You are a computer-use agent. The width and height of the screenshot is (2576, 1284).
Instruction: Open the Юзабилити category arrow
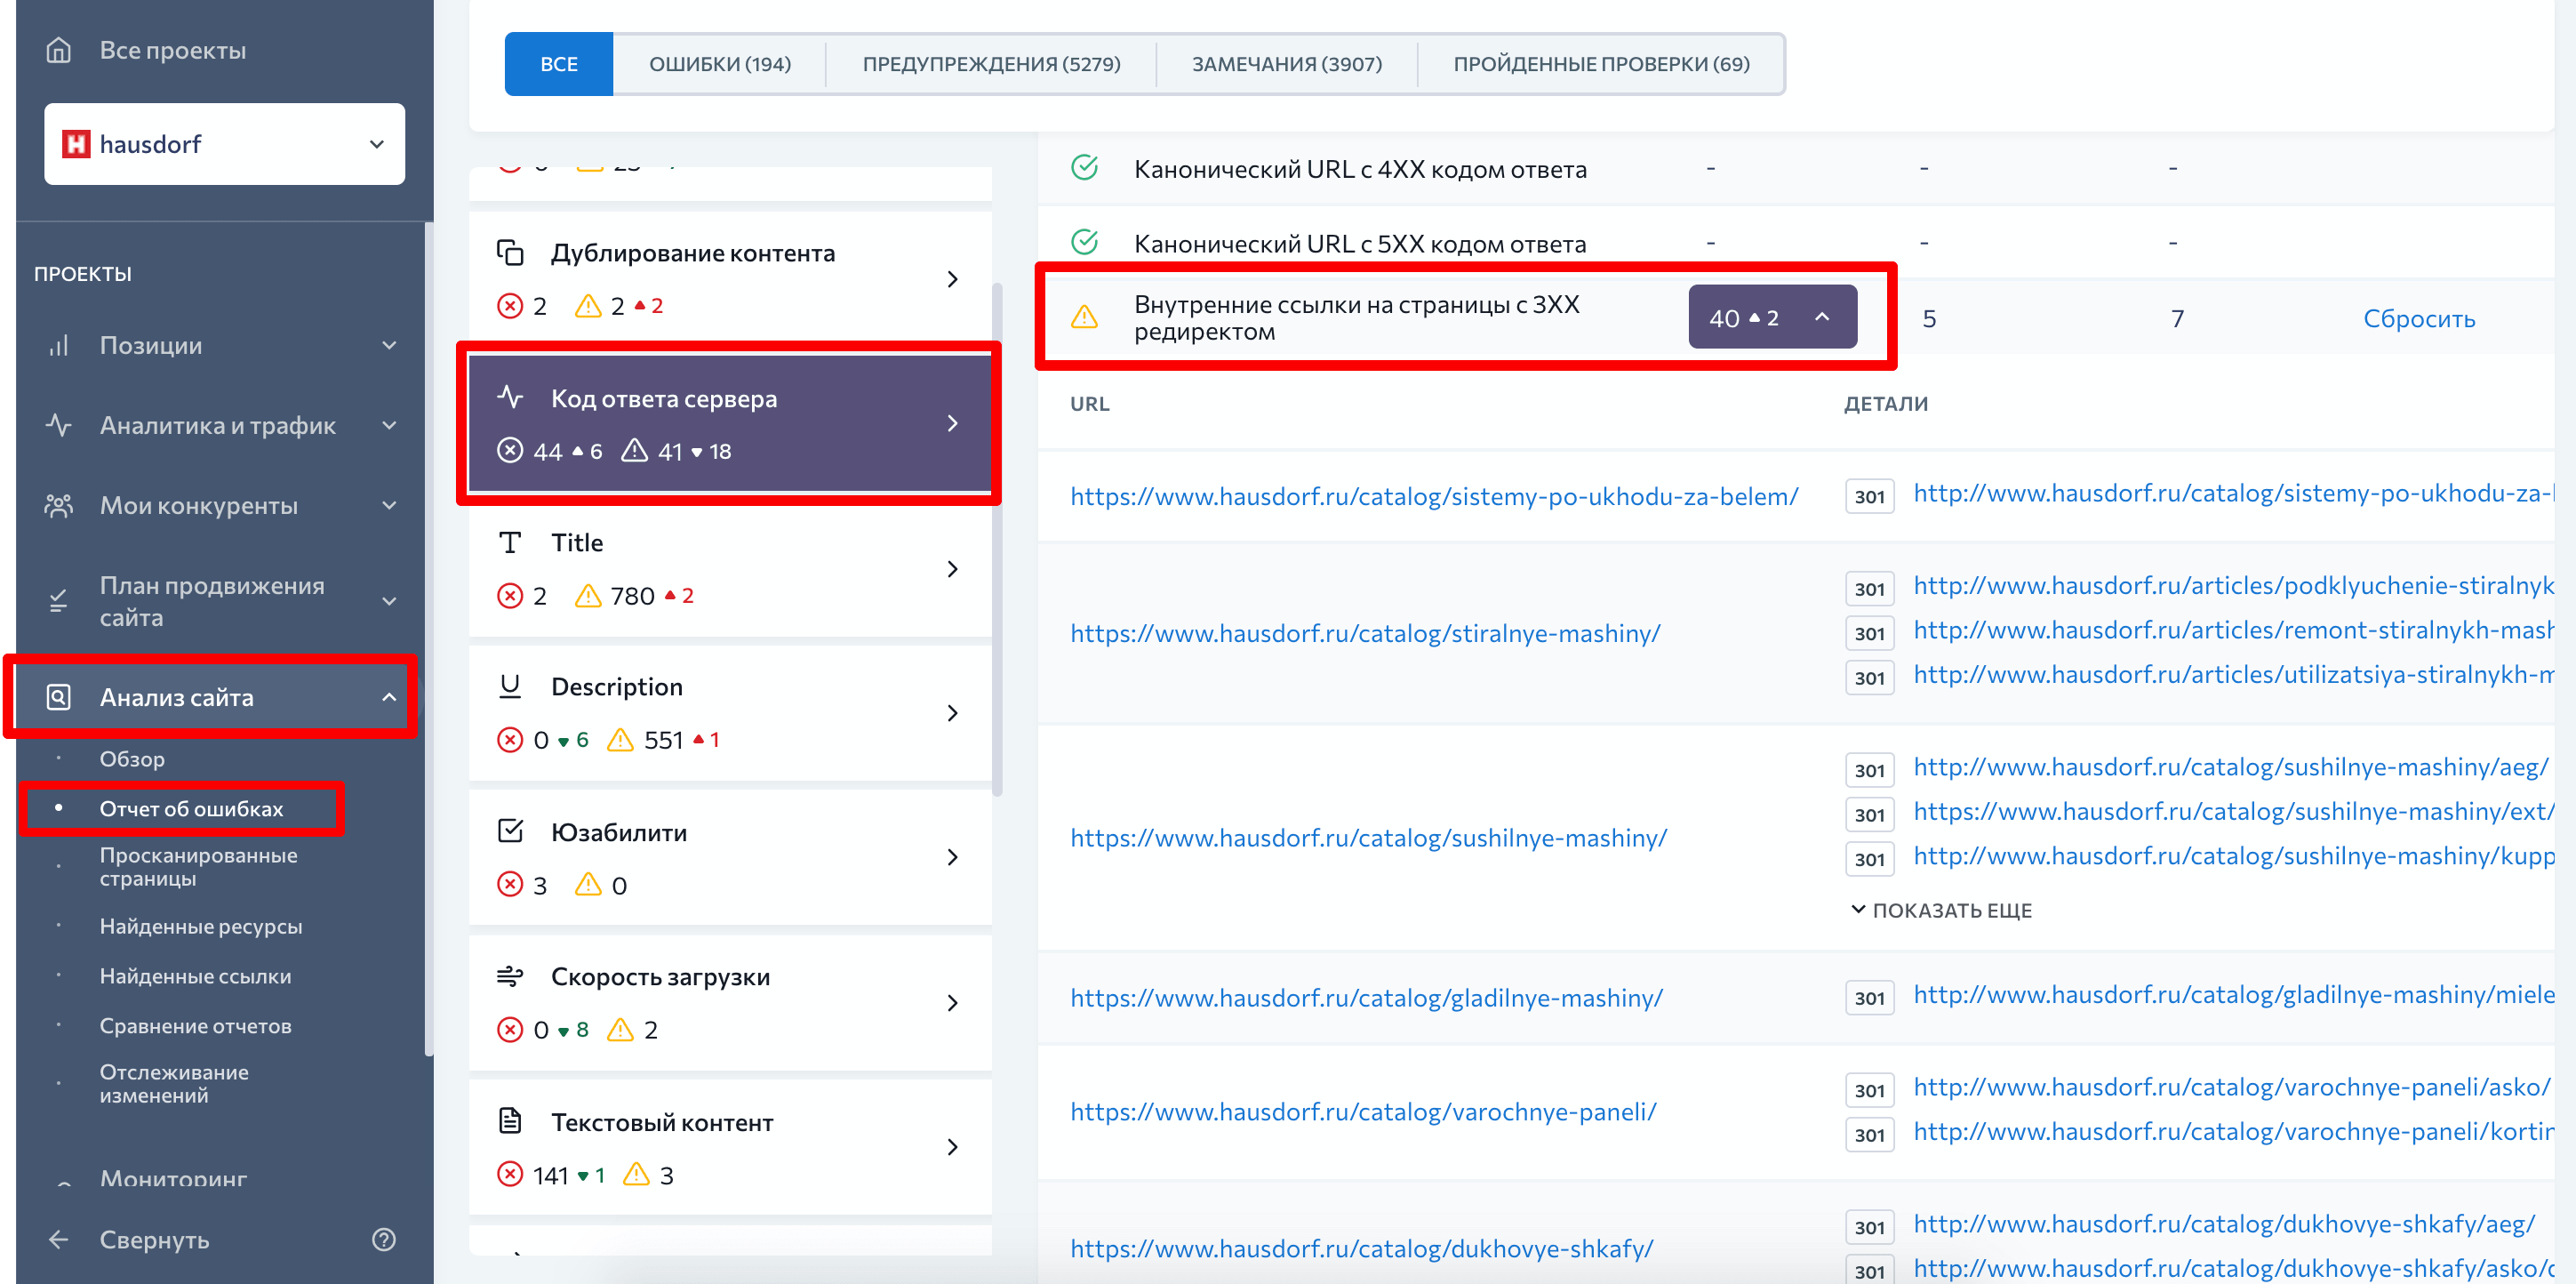952,857
